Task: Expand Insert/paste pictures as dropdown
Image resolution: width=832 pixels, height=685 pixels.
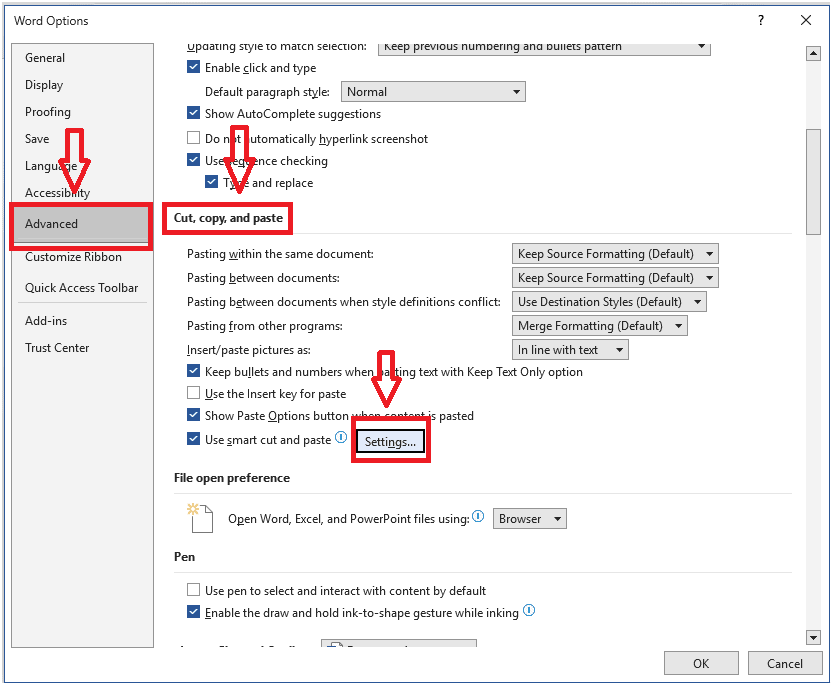Action: (570, 350)
